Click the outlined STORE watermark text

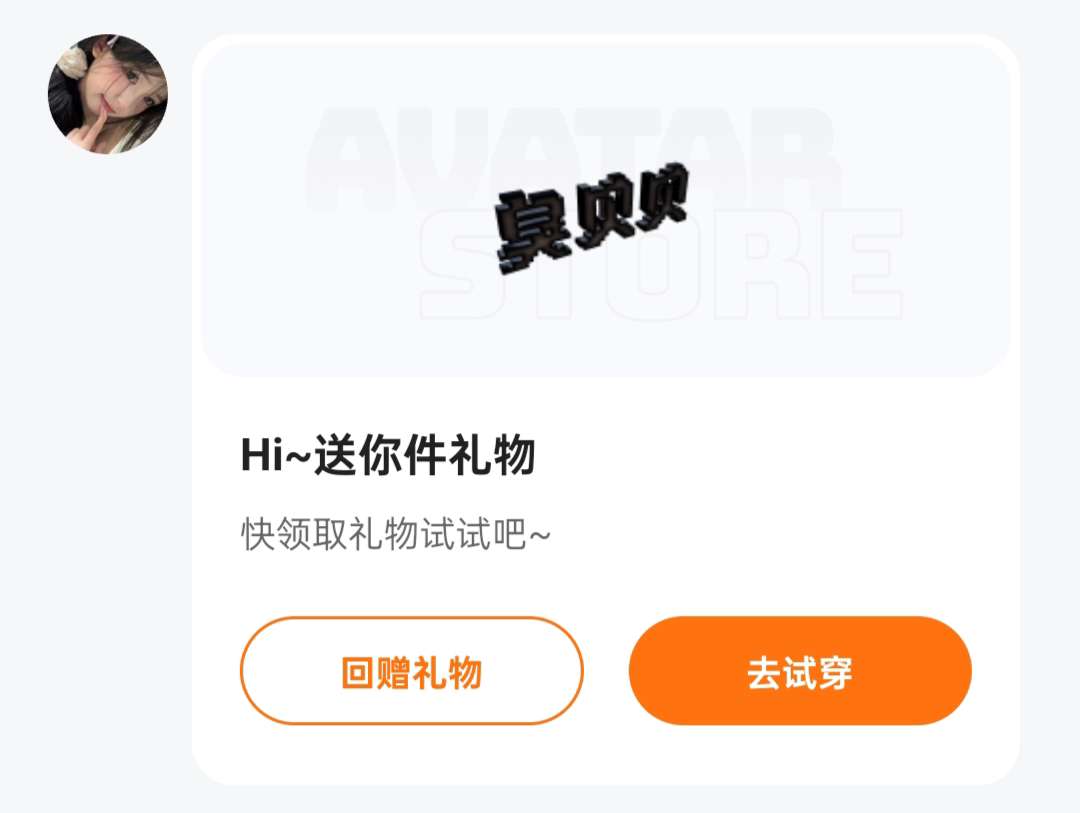pyautogui.click(x=661, y=264)
